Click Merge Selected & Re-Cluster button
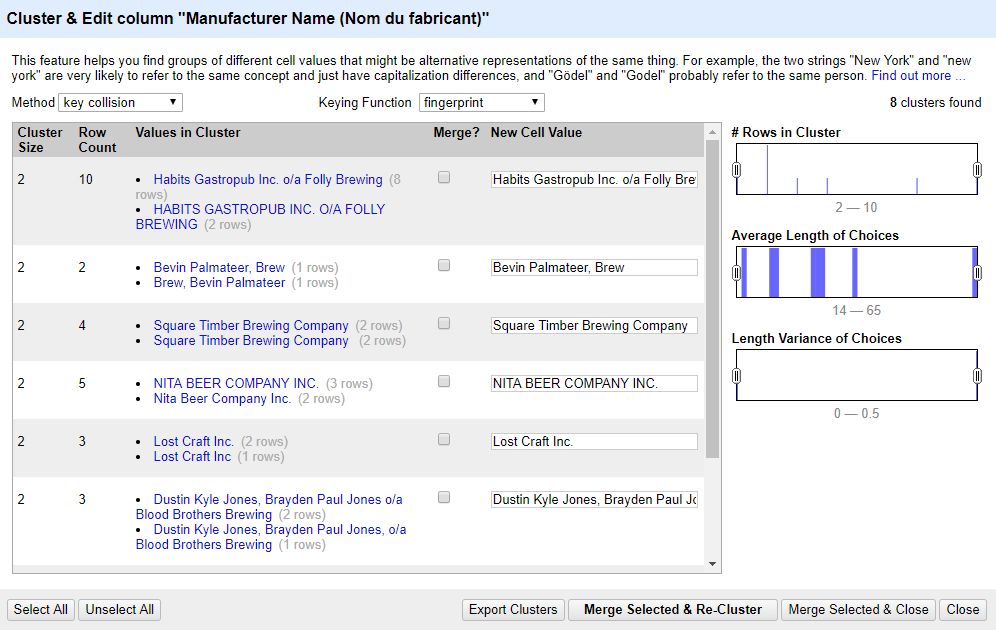 pyautogui.click(x=673, y=610)
